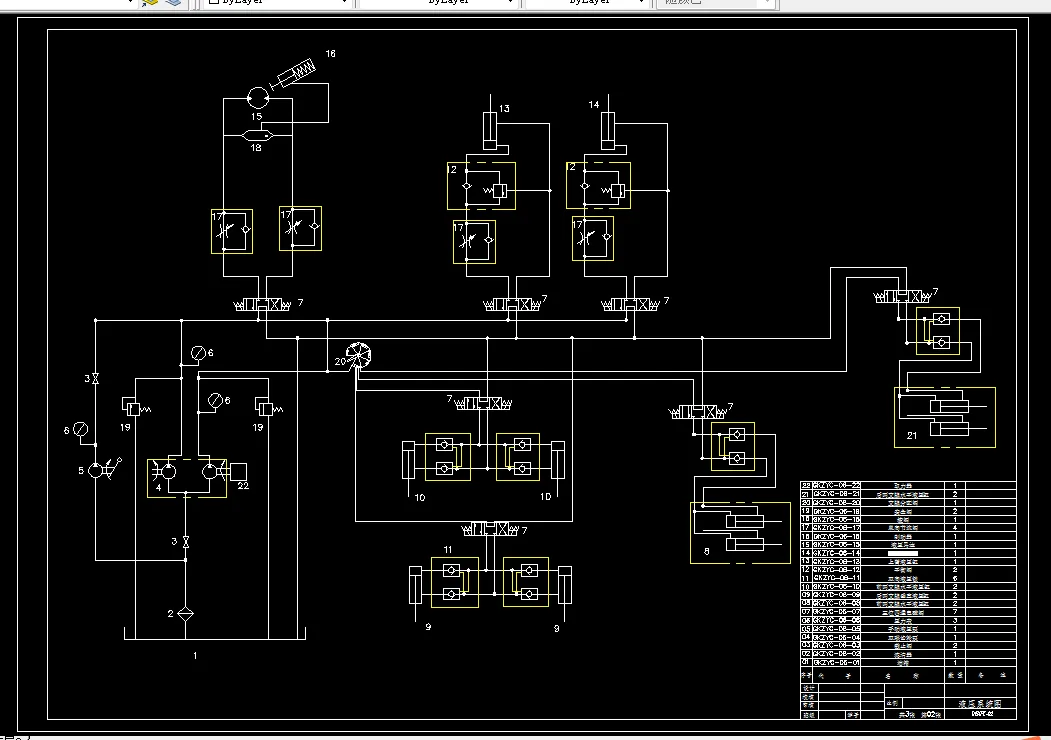
Task: Click parts list code GKZYC-06-20
Action: point(837,503)
